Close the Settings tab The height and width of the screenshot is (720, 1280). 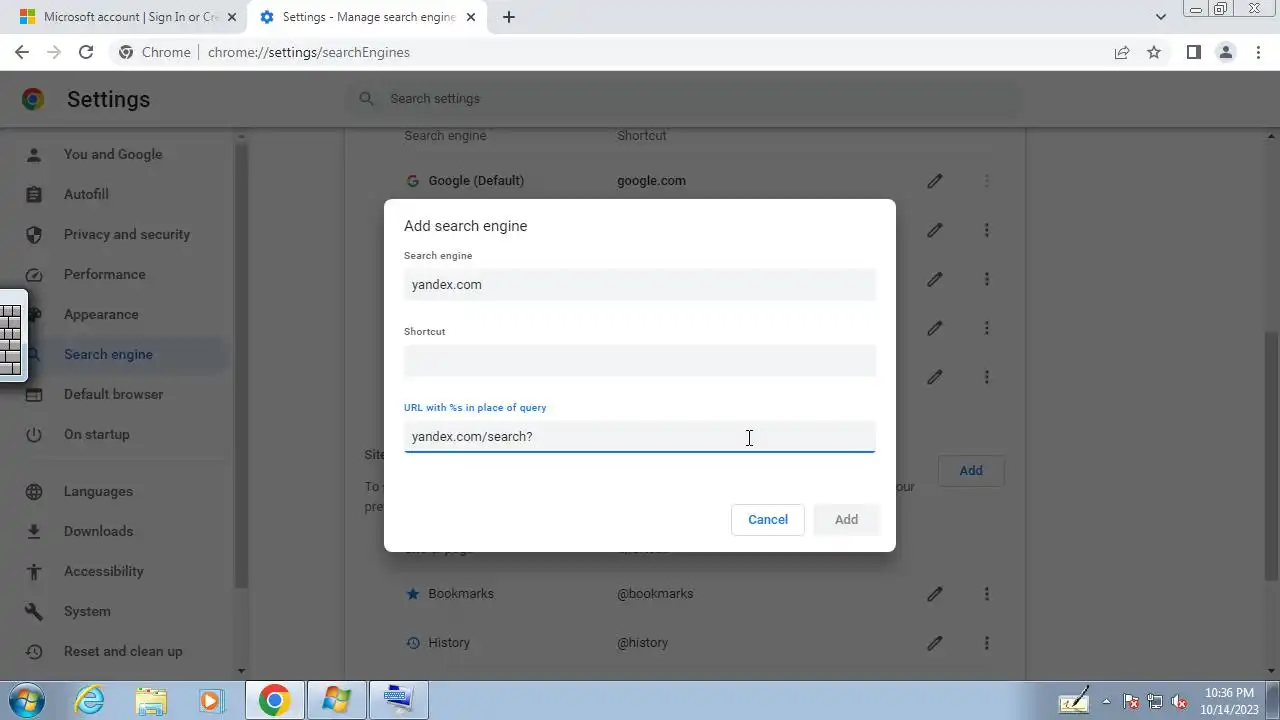tap(471, 17)
